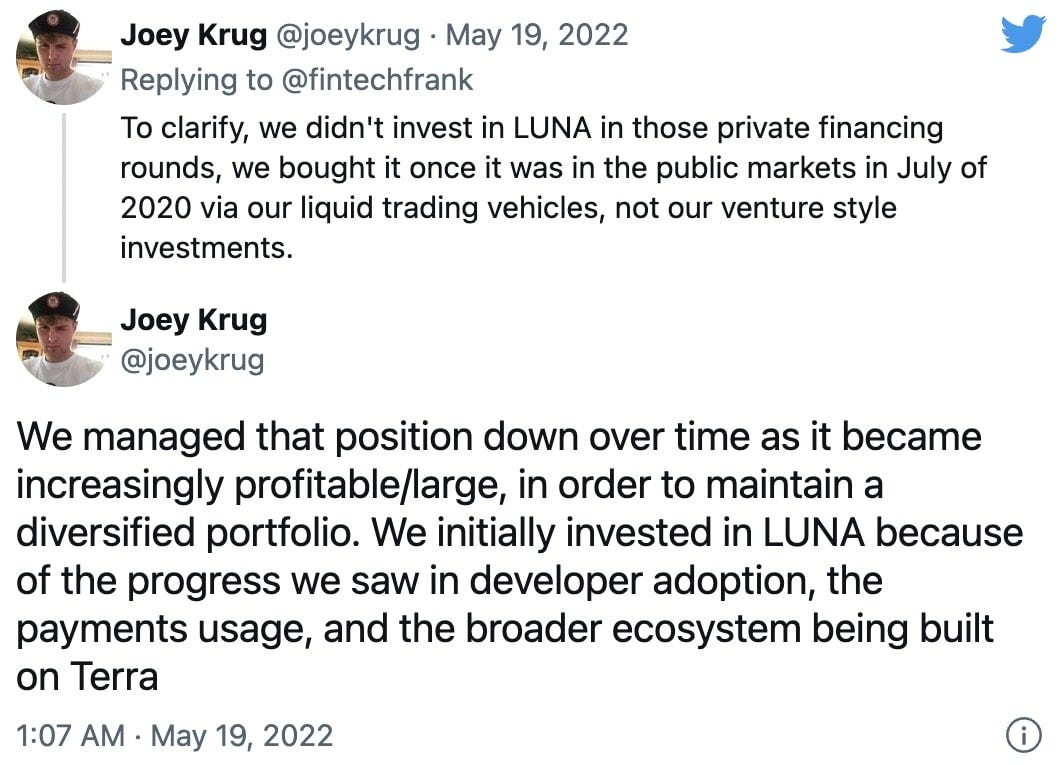Screen dimensions: 1064x765
Task: Open the tweet info icon
Action: 1023,735
